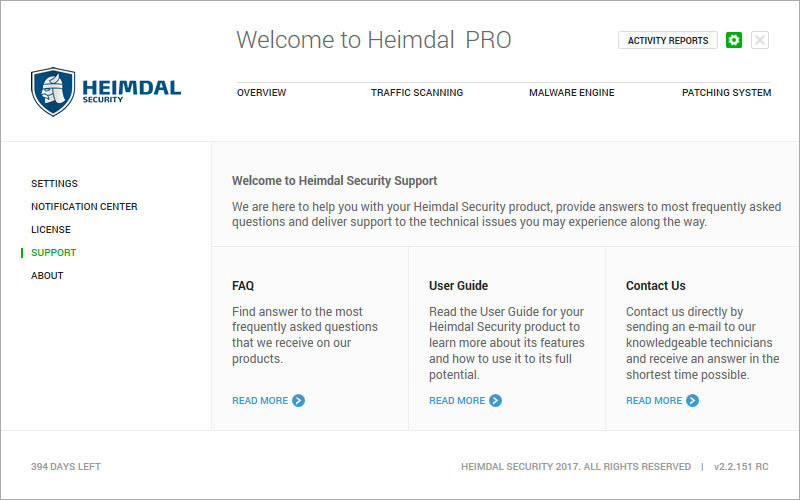The image size is (800, 500).
Task: Click the 394 Days Left label
Action: tap(66, 466)
